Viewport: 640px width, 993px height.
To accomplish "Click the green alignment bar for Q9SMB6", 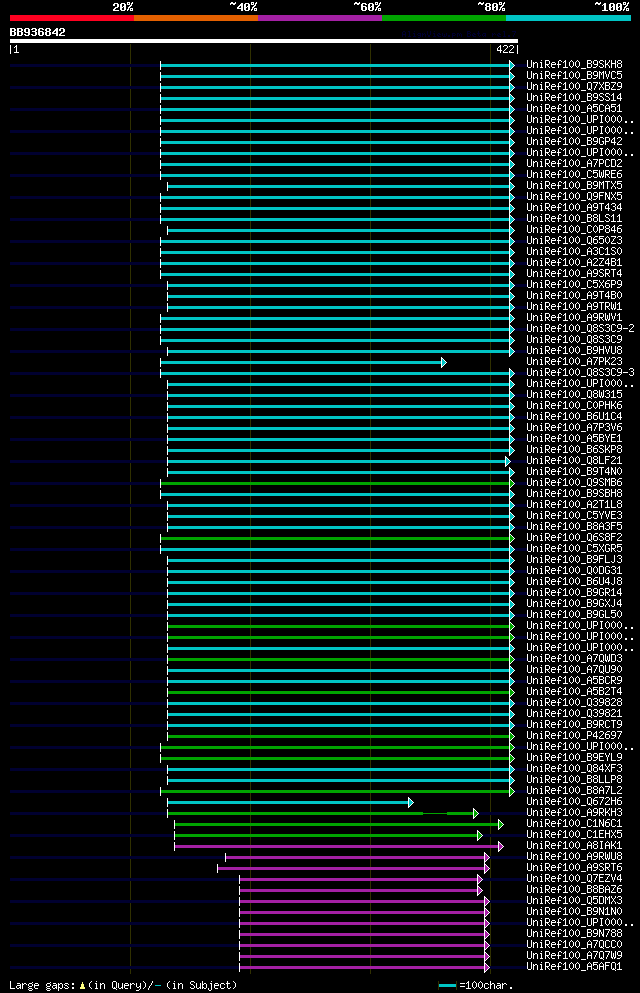I will (337, 483).
